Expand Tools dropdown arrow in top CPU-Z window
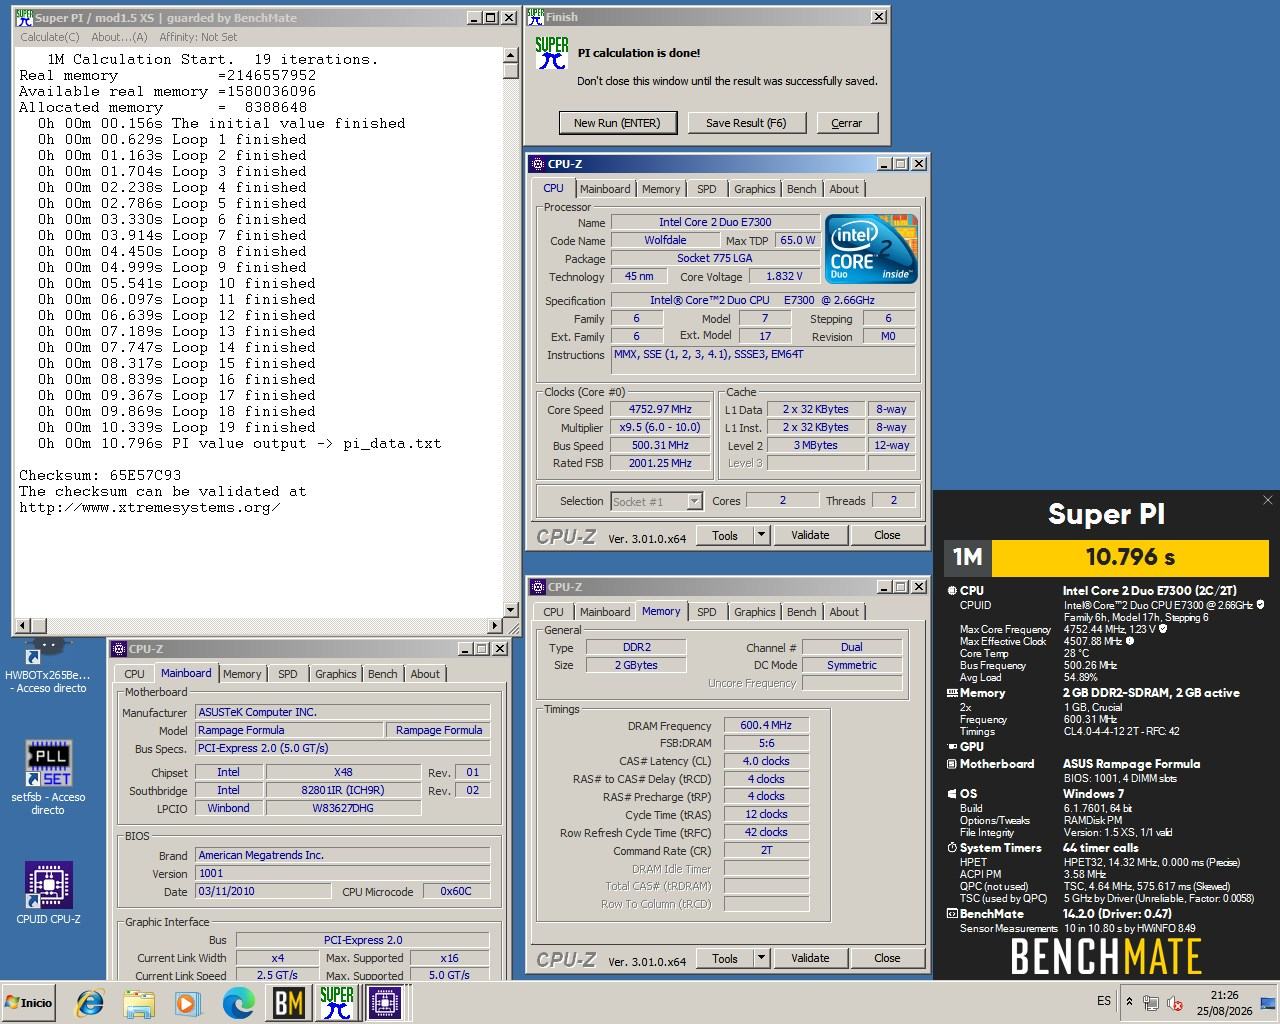The image size is (1280, 1024). pos(761,535)
